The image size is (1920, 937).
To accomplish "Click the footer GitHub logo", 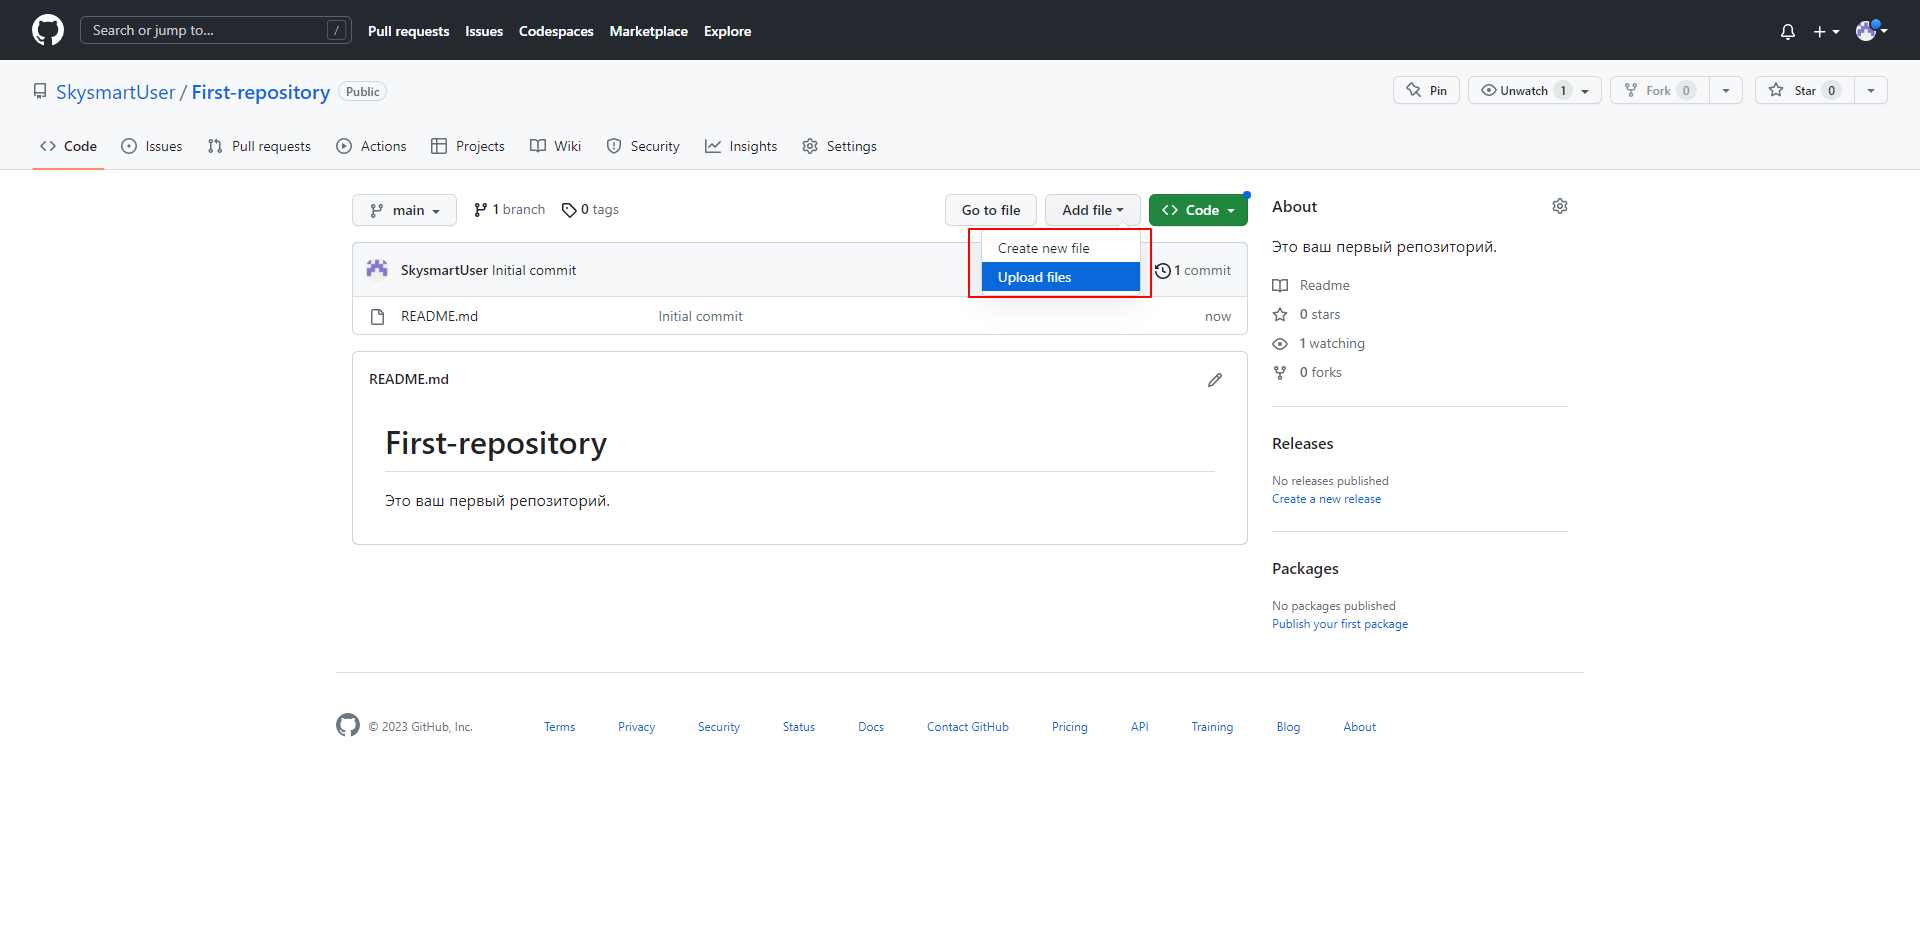I will (348, 725).
